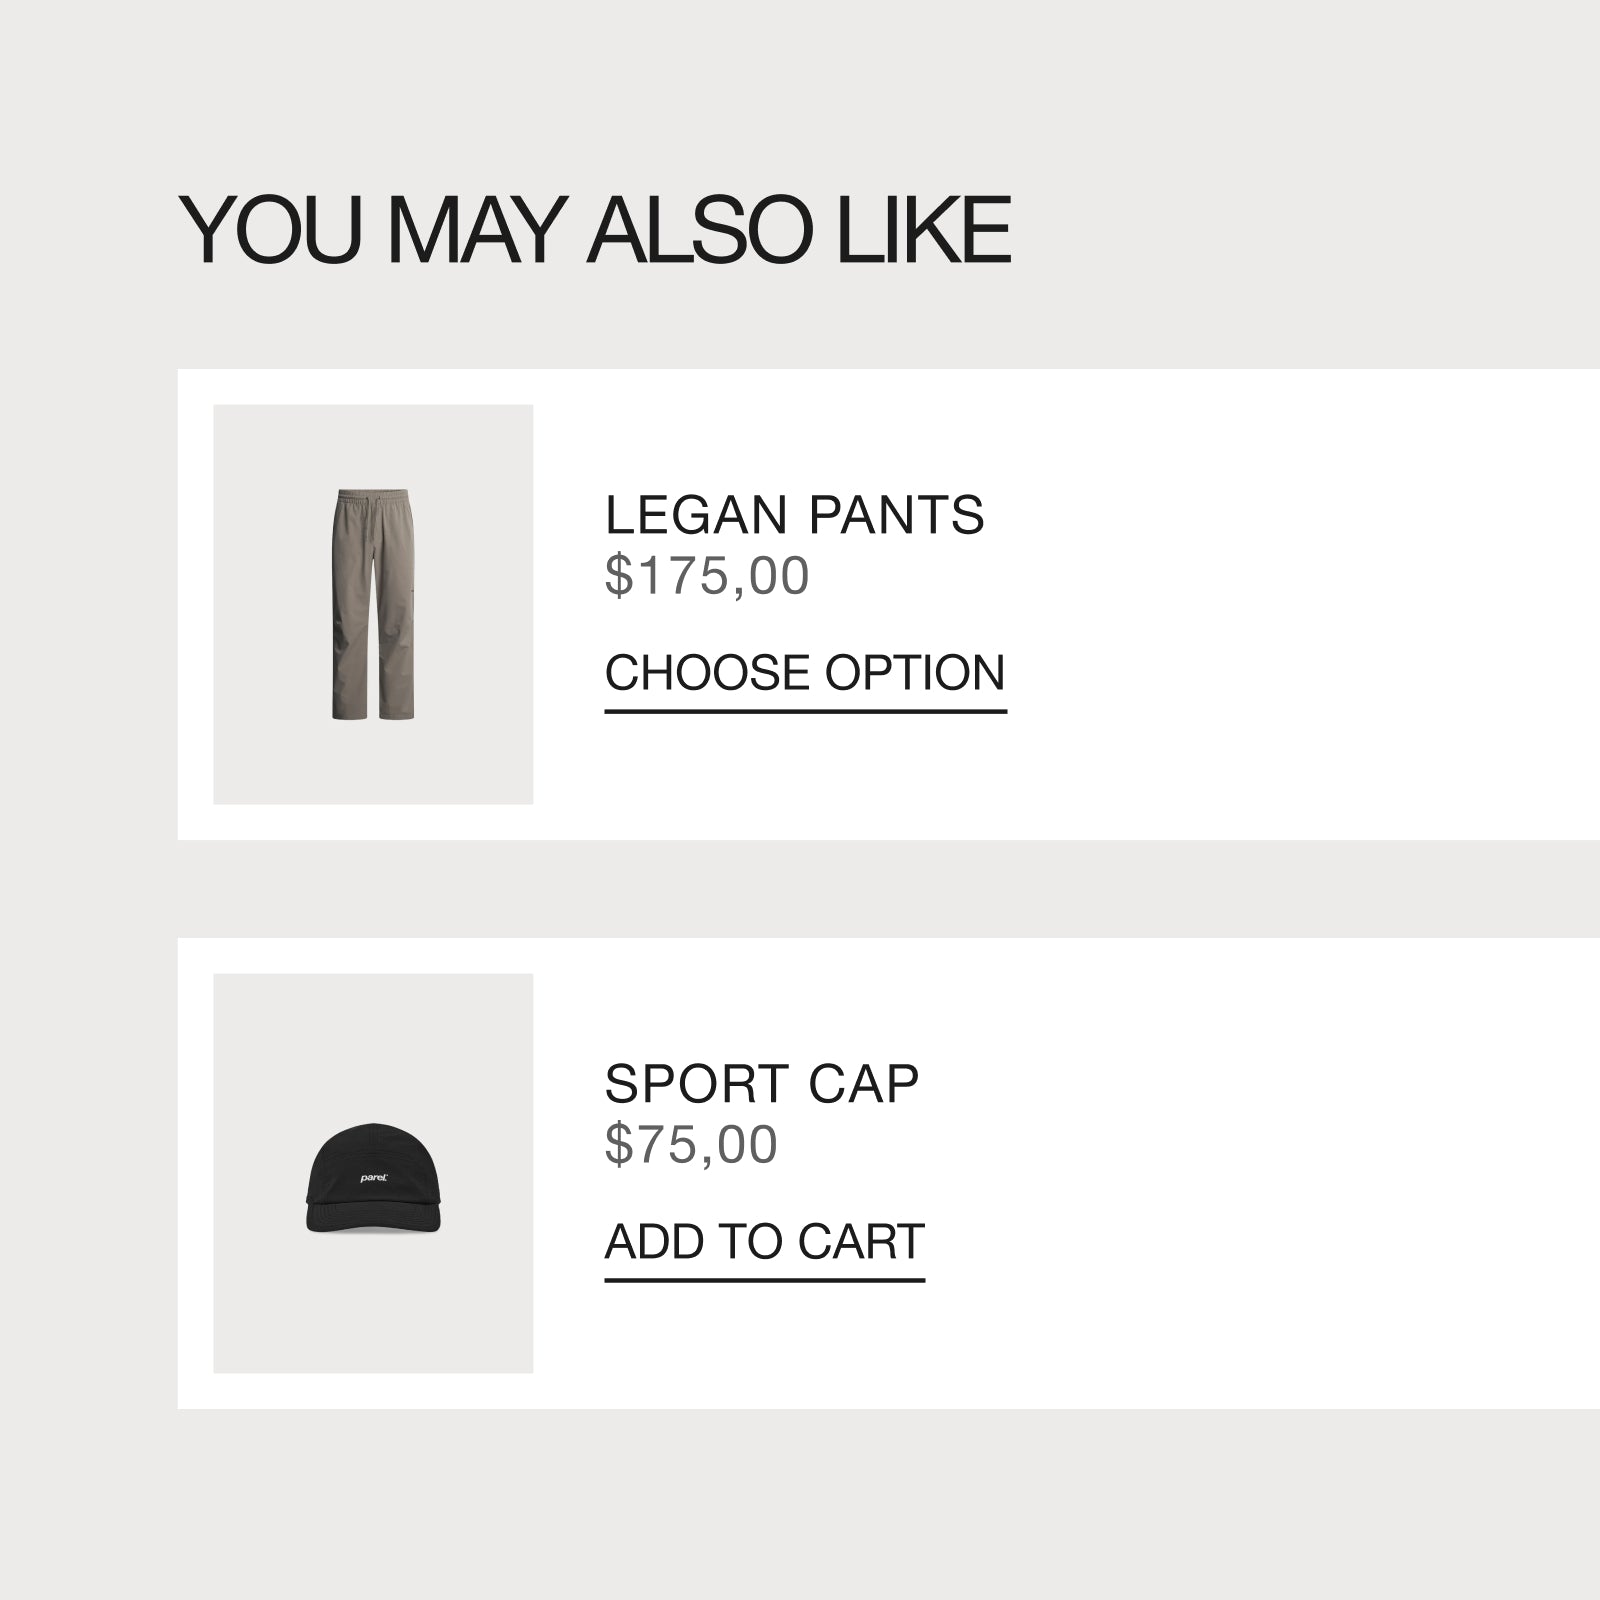Select the LEGAN PANTS product title
This screenshot has height=1600, width=1600.
794,515
